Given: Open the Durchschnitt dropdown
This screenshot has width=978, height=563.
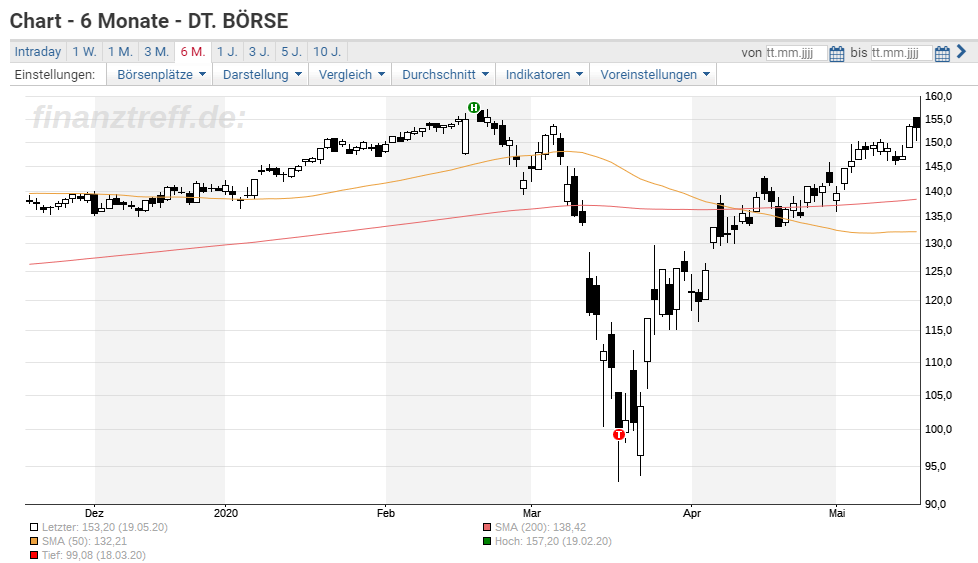Looking at the screenshot, I should tap(444, 75).
